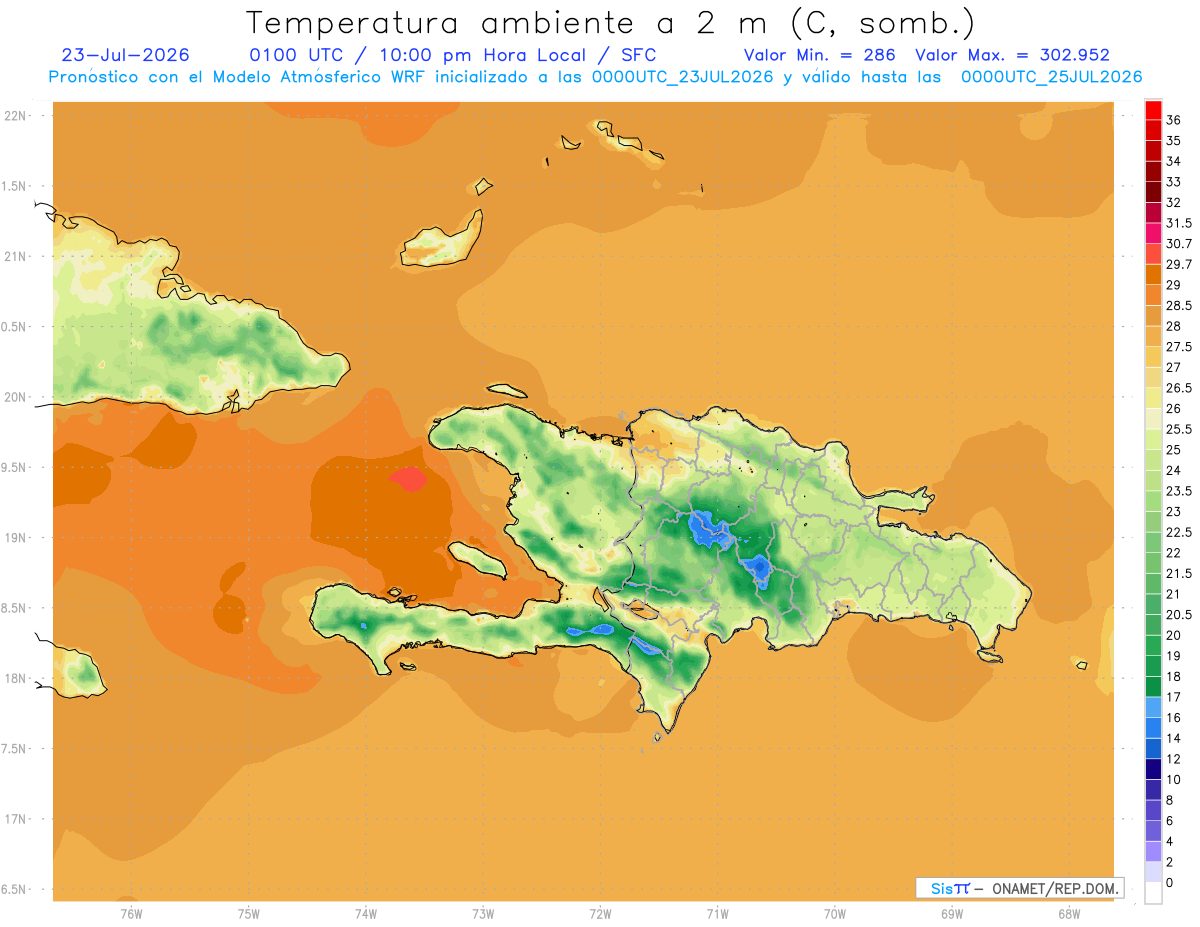
Task: Click the '21N' latitude label
Action: (14, 257)
